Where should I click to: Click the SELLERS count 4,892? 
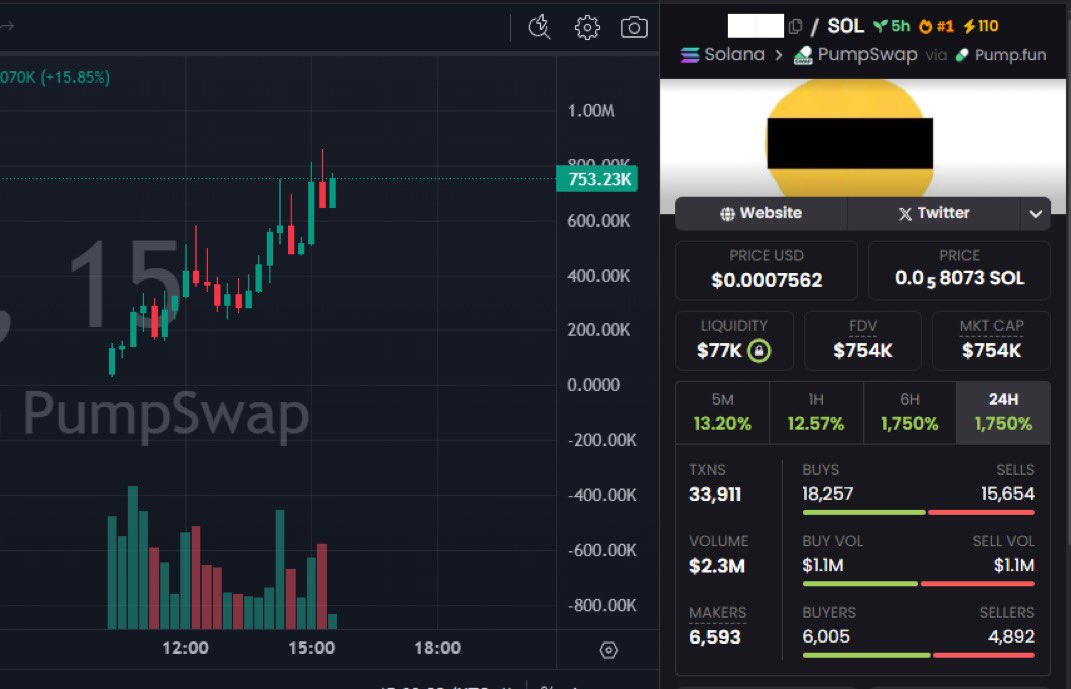pos(1011,636)
